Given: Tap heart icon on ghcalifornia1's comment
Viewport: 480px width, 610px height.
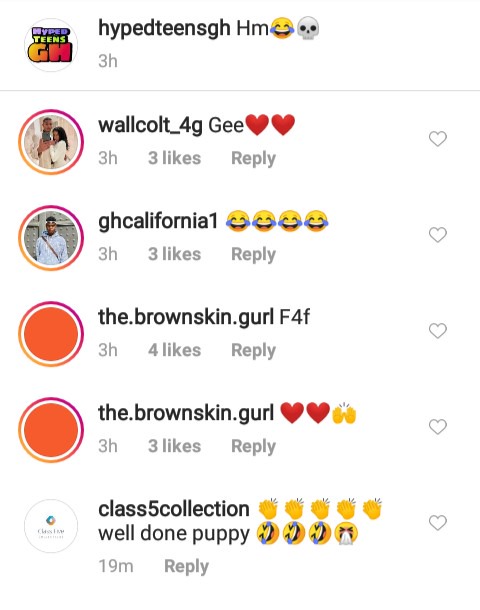Looking at the screenshot, I should coord(438,235).
